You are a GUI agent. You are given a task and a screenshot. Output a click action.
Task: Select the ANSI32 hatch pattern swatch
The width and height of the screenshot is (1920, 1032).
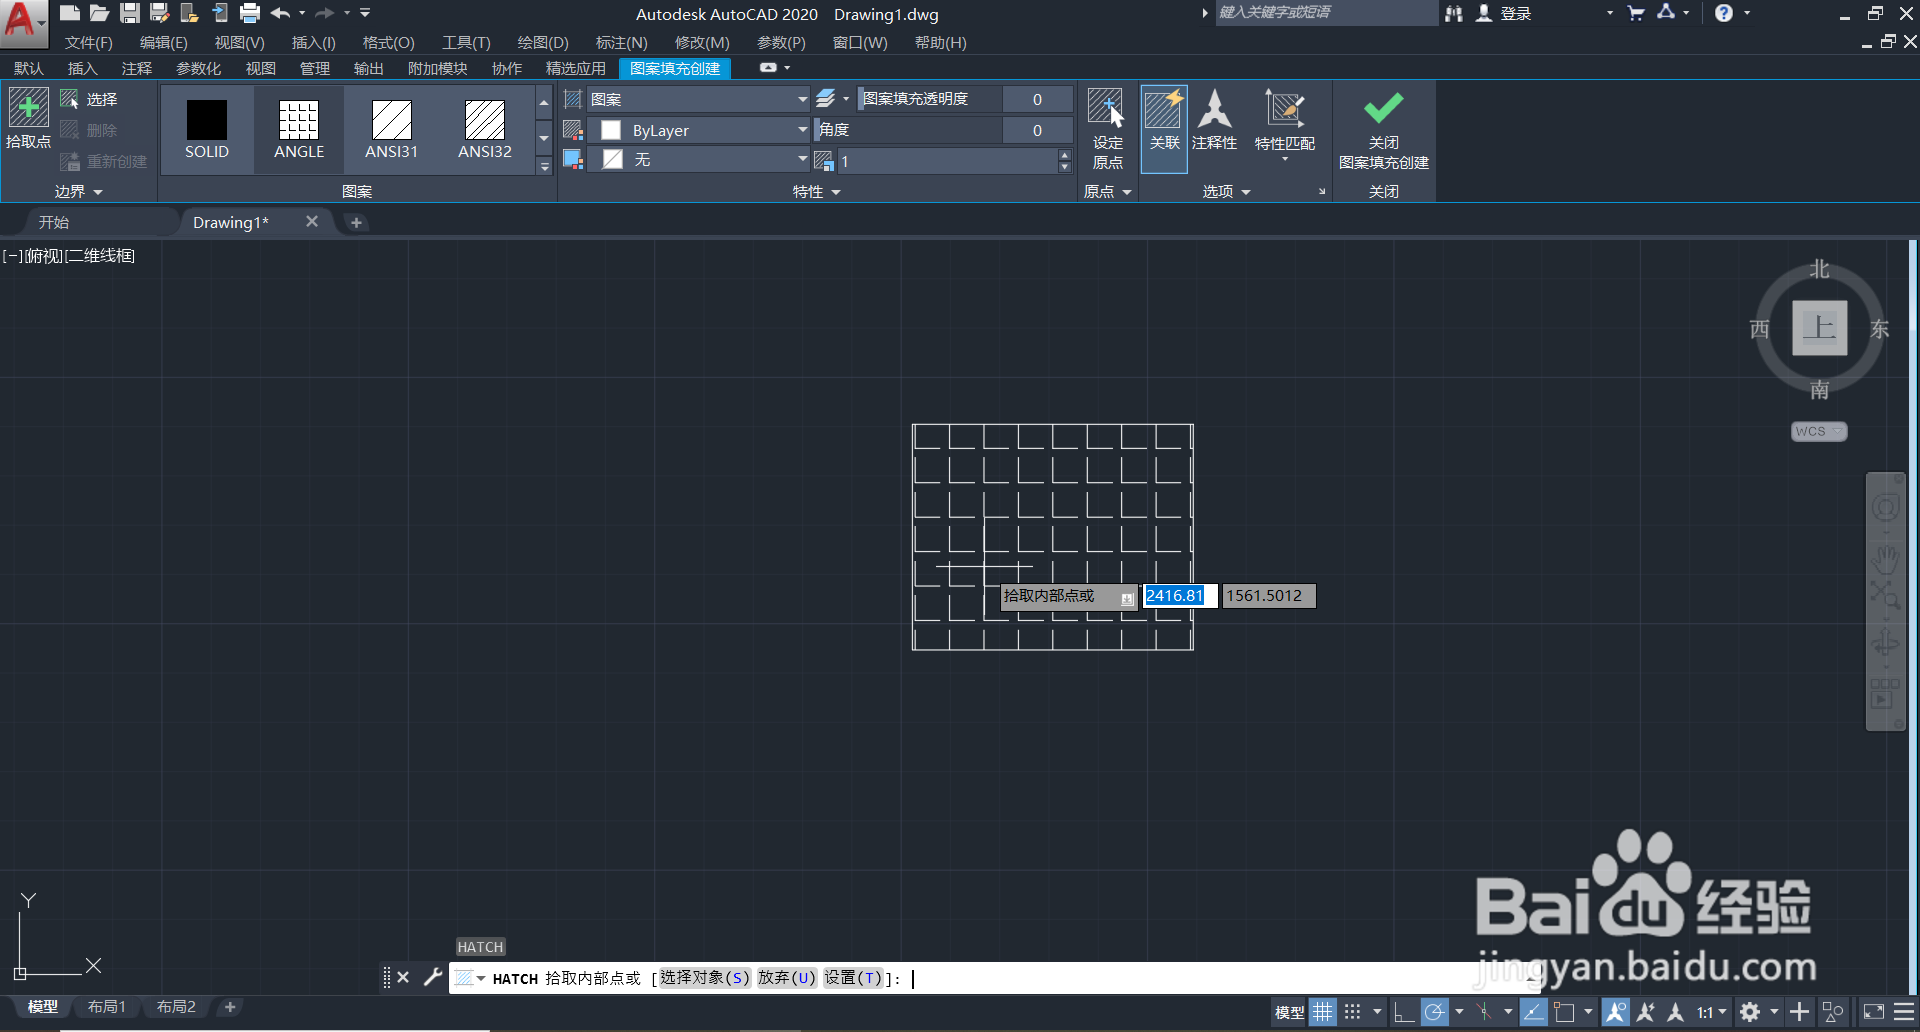coord(485,129)
